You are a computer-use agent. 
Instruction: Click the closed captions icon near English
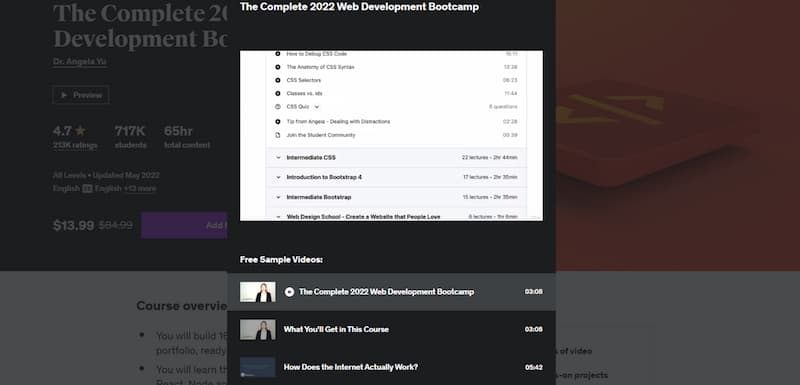coord(87,189)
